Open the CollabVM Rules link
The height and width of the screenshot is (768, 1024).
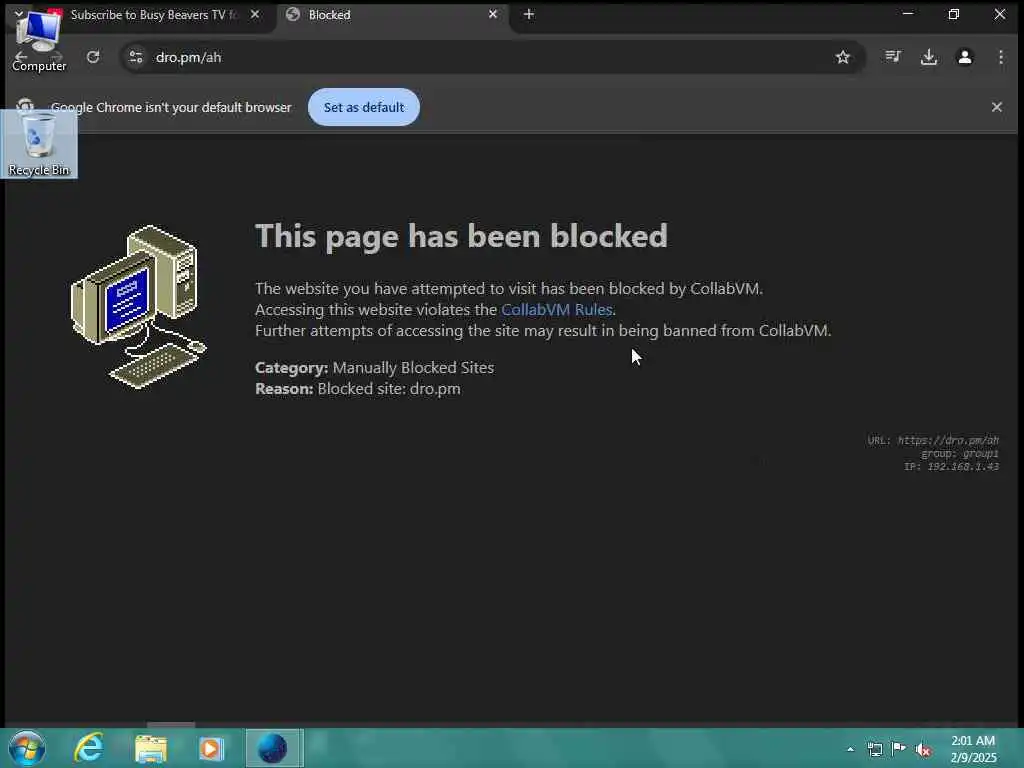tap(556, 310)
